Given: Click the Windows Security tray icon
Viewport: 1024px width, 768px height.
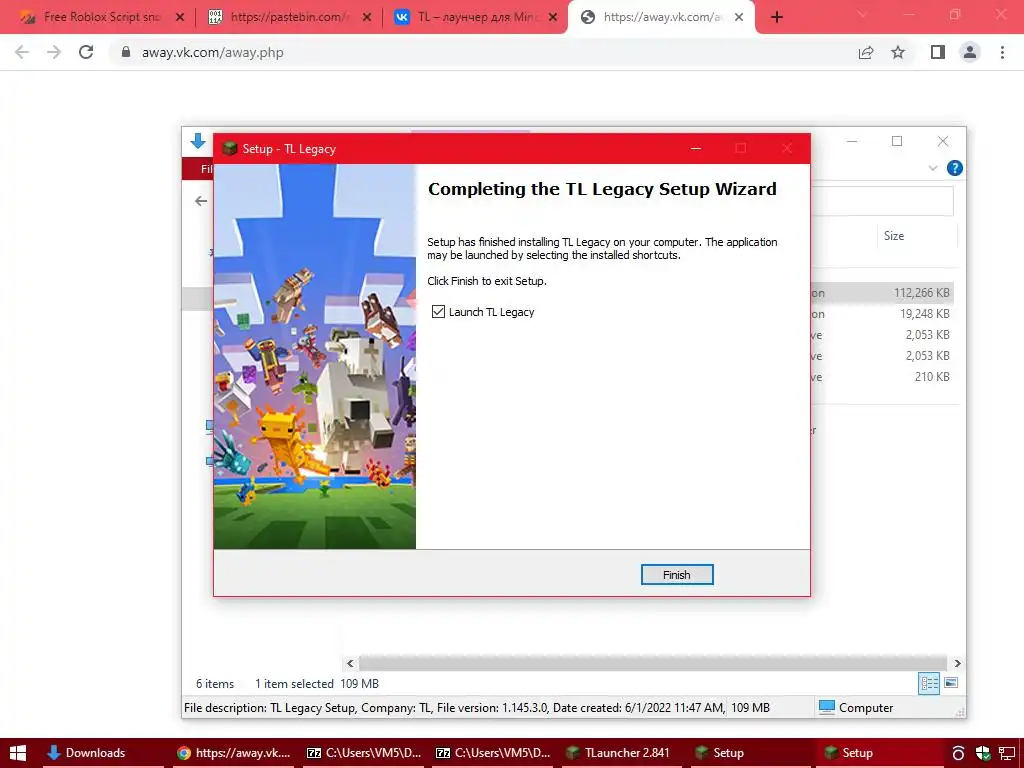Looking at the screenshot, I should click(983, 753).
